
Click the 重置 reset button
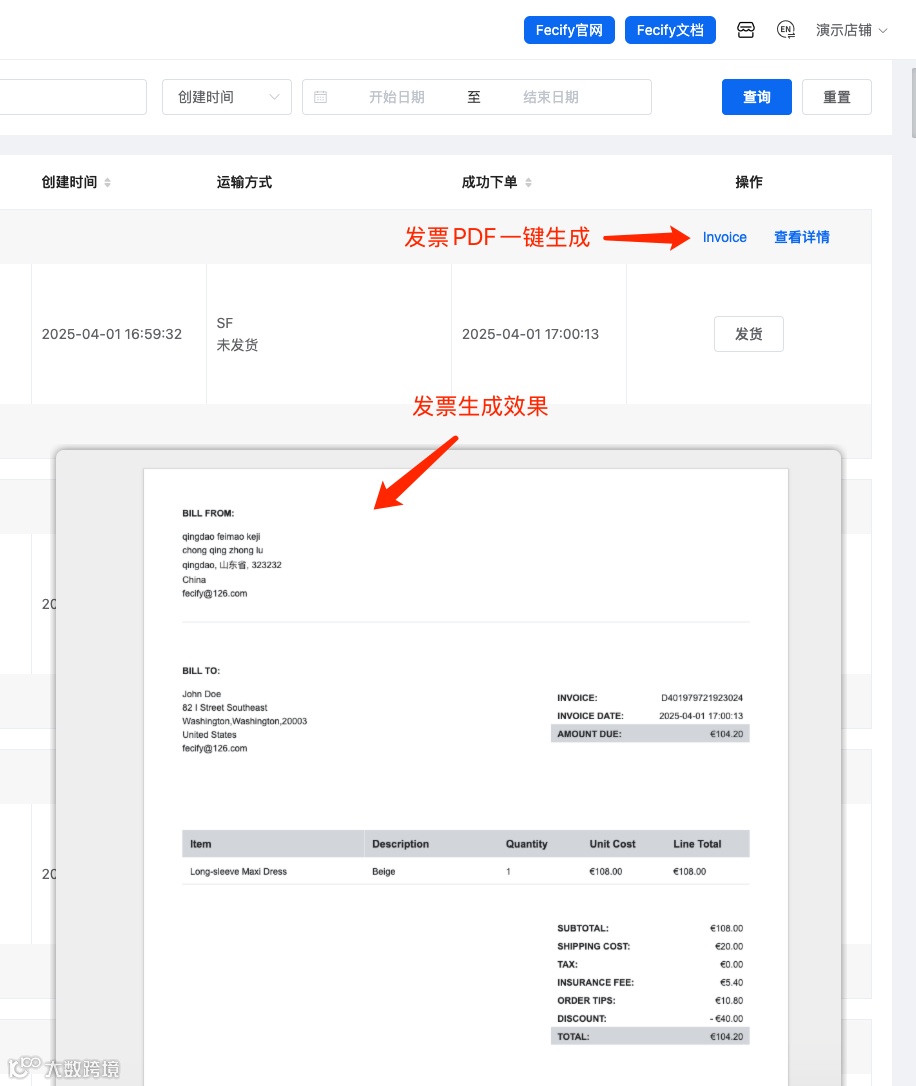(x=836, y=97)
